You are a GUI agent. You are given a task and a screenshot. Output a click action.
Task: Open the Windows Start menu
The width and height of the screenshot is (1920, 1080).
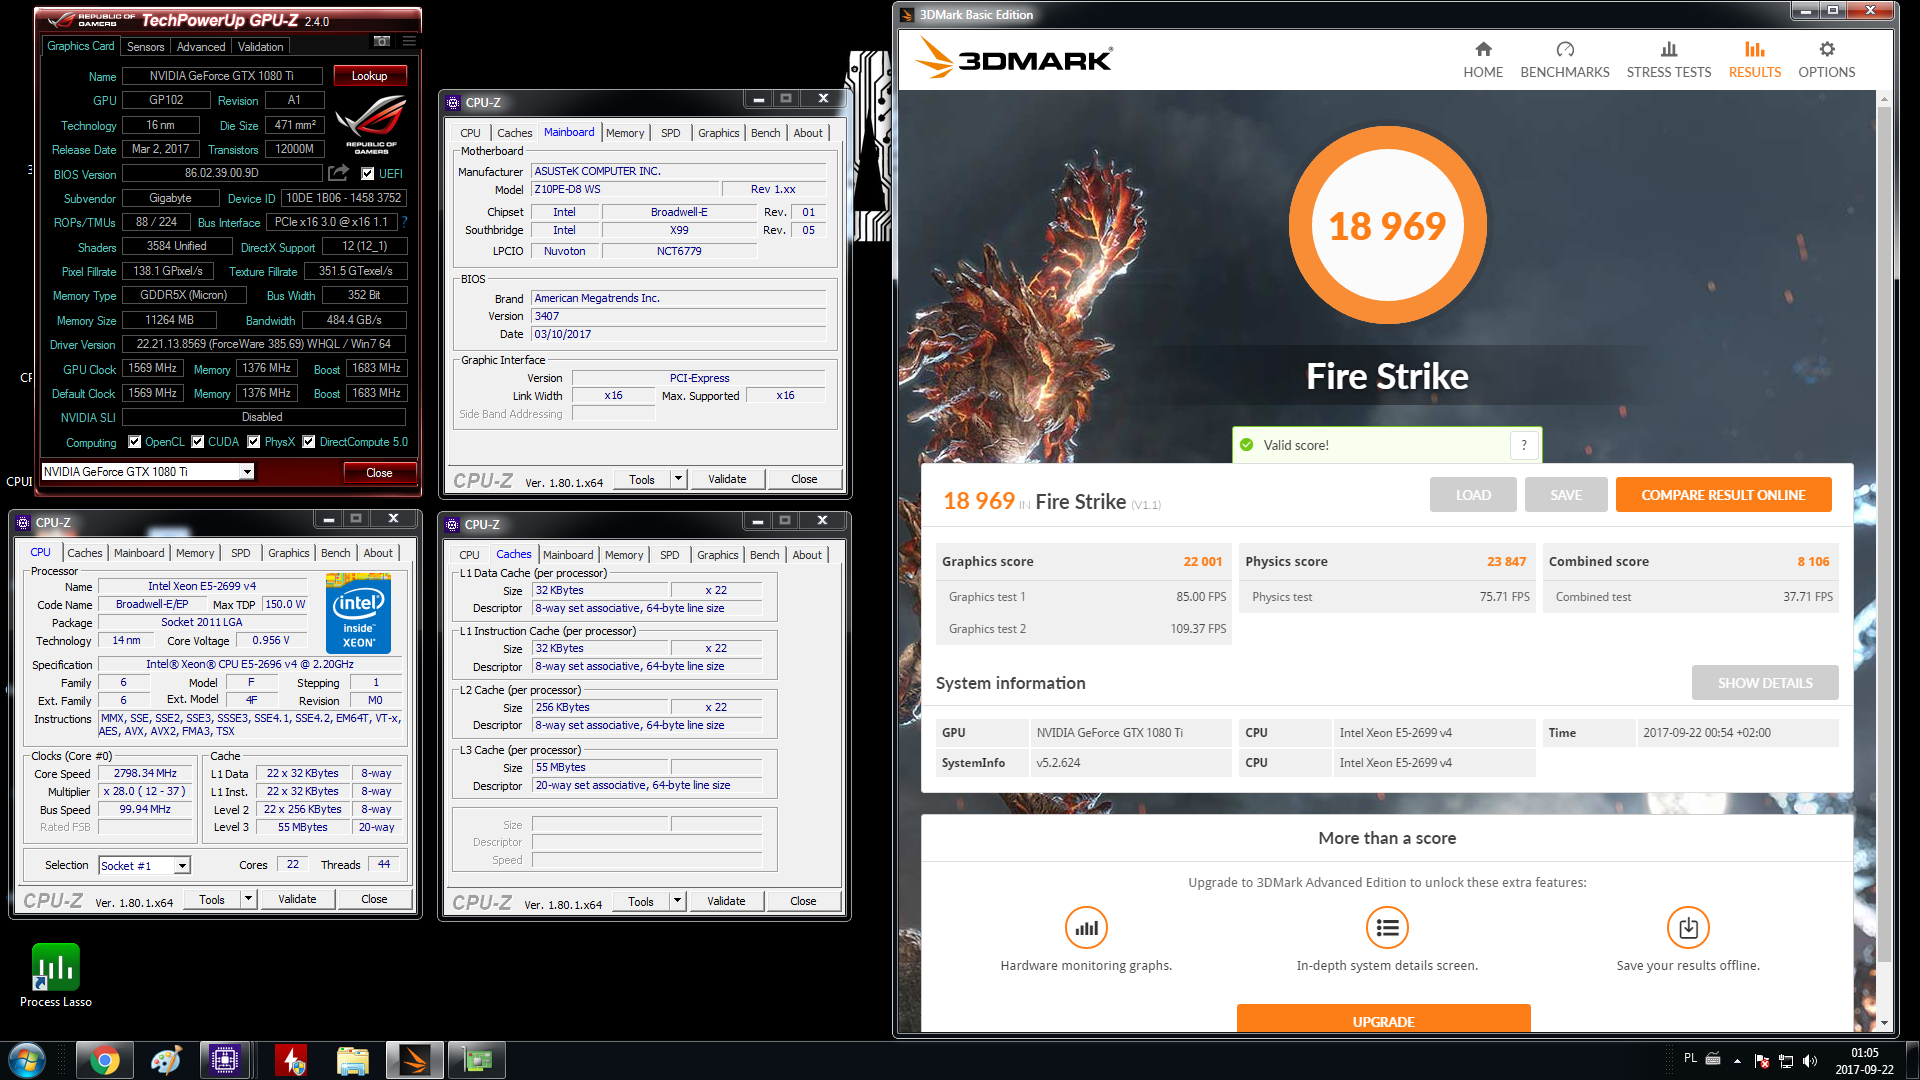click(27, 1060)
